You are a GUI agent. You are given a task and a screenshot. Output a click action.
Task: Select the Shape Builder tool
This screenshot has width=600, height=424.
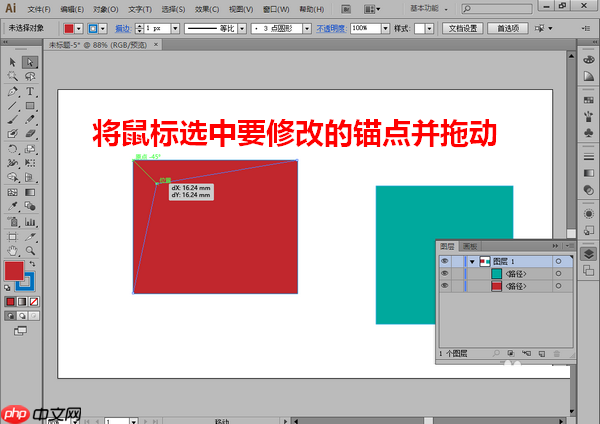pyautogui.click(x=12, y=177)
